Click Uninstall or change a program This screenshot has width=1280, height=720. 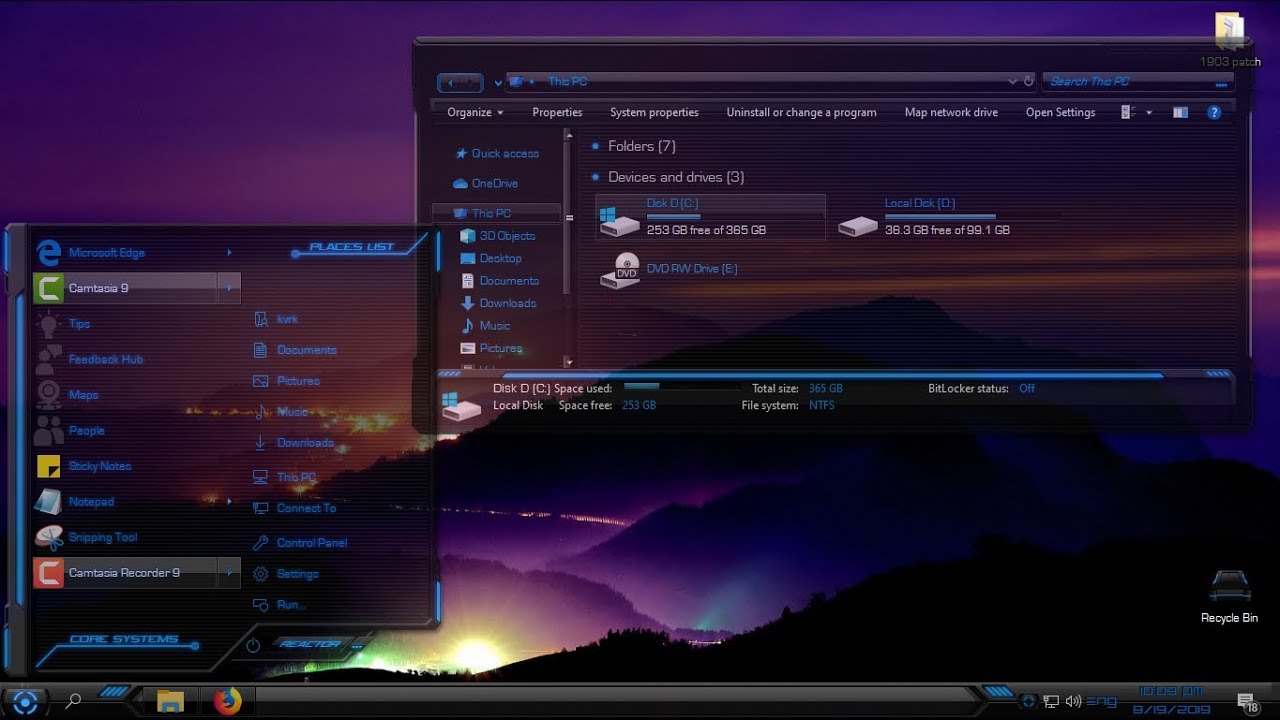(801, 113)
